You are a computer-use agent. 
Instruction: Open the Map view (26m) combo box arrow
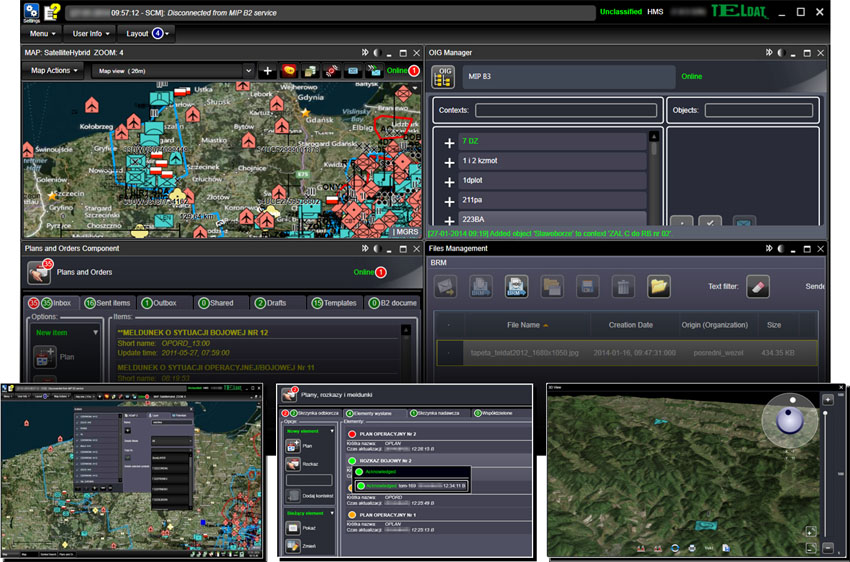pos(248,71)
